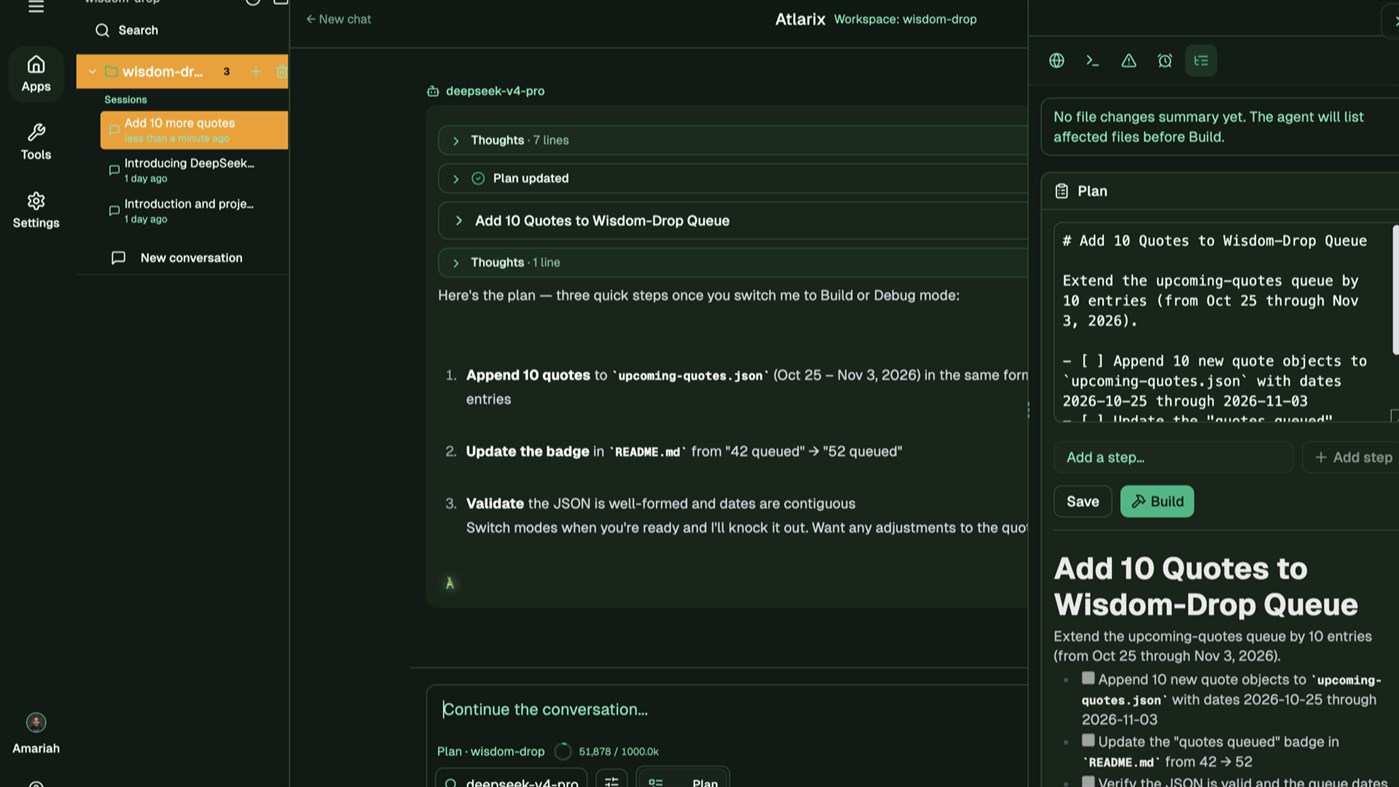Screen dimensions: 1399x787
Task: Collapse the wisdom-drop workspace tree
Action: click(92, 72)
